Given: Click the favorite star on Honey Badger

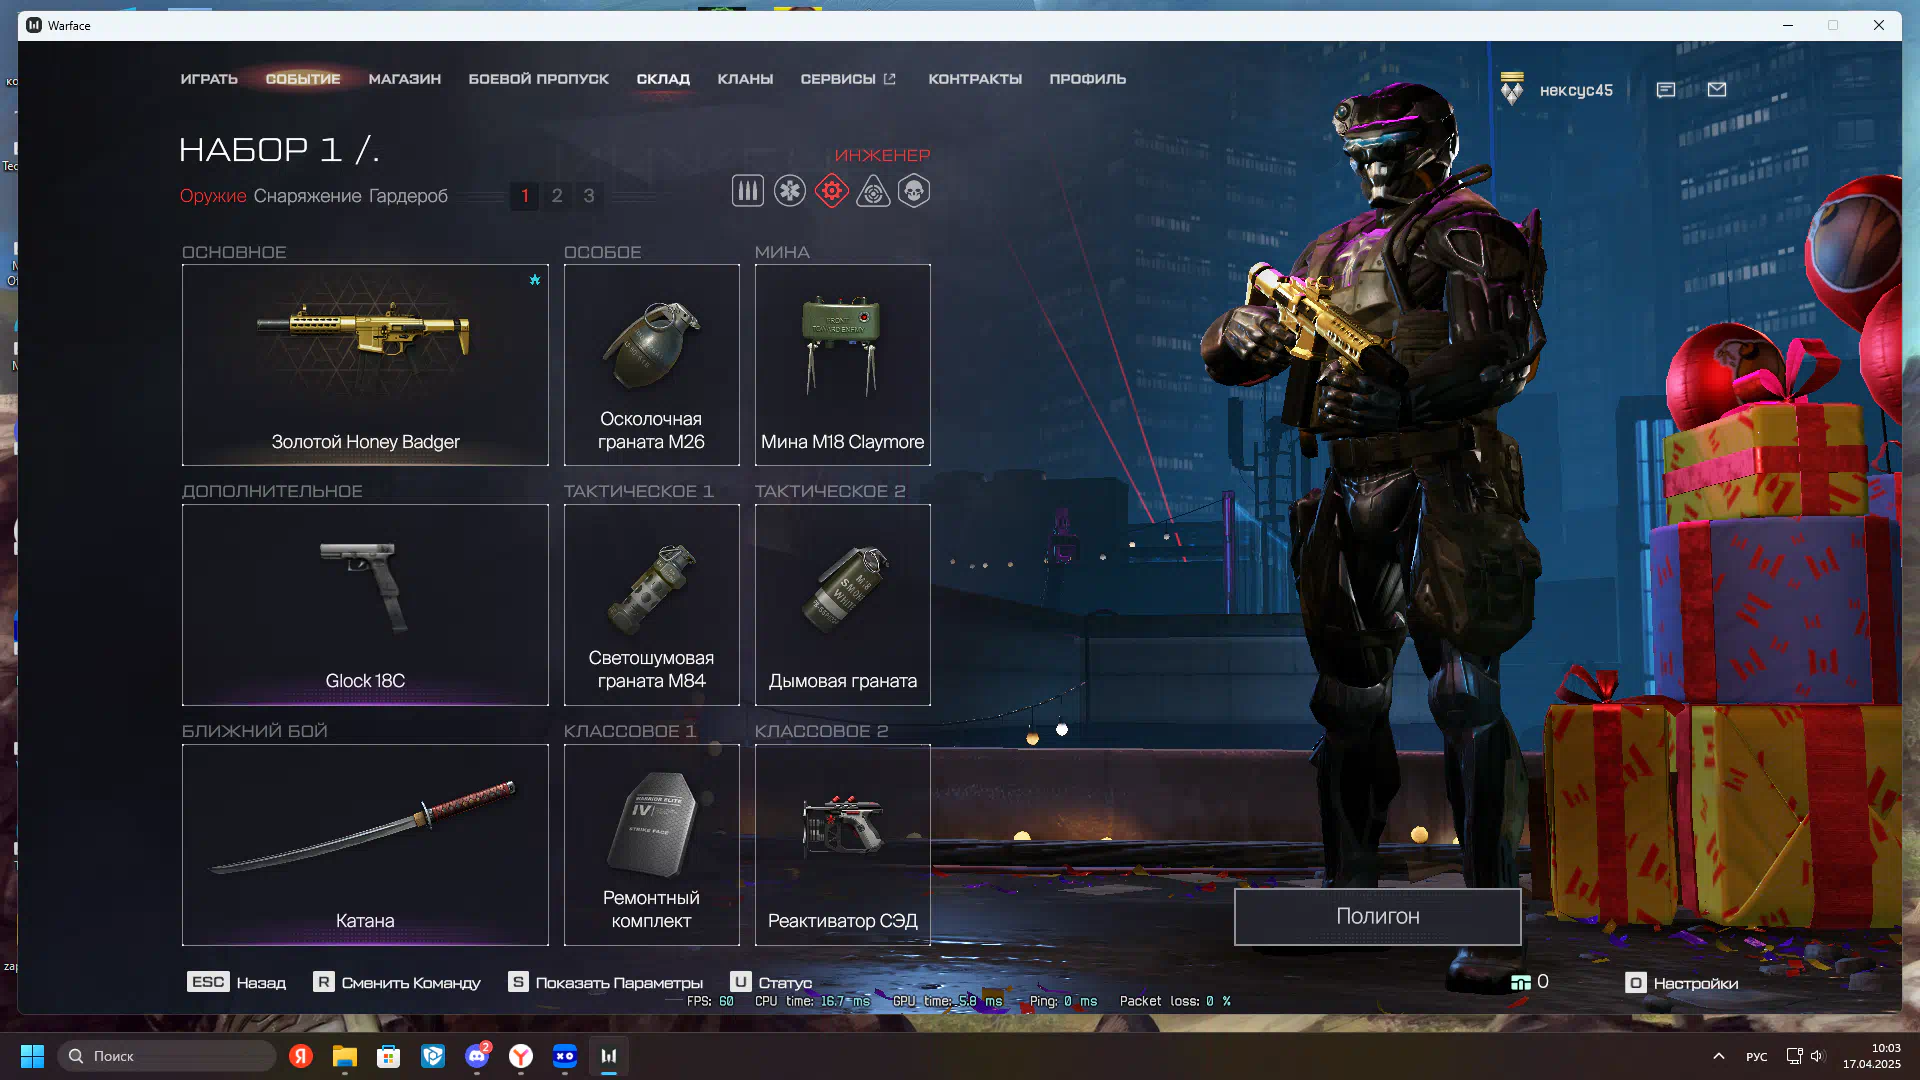Looking at the screenshot, I should pyautogui.click(x=535, y=280).
